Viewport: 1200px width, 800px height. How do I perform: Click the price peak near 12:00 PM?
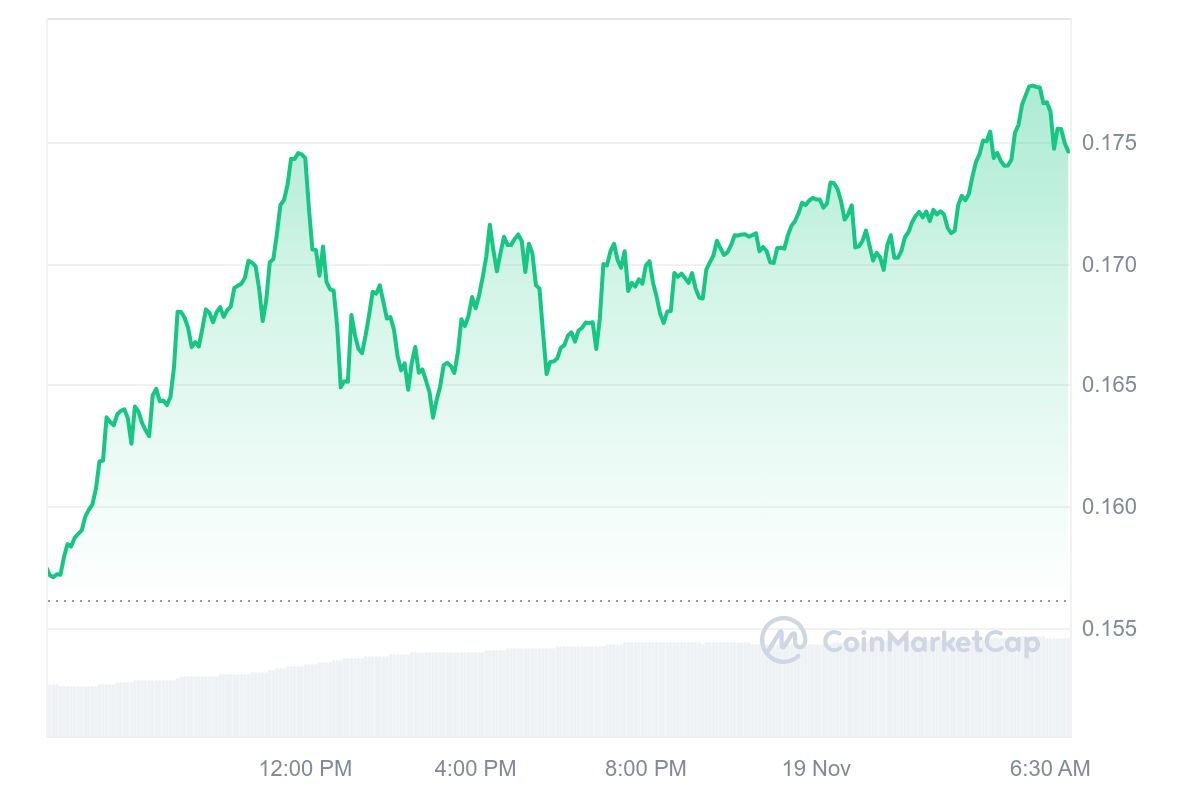[x=298, y=154]
